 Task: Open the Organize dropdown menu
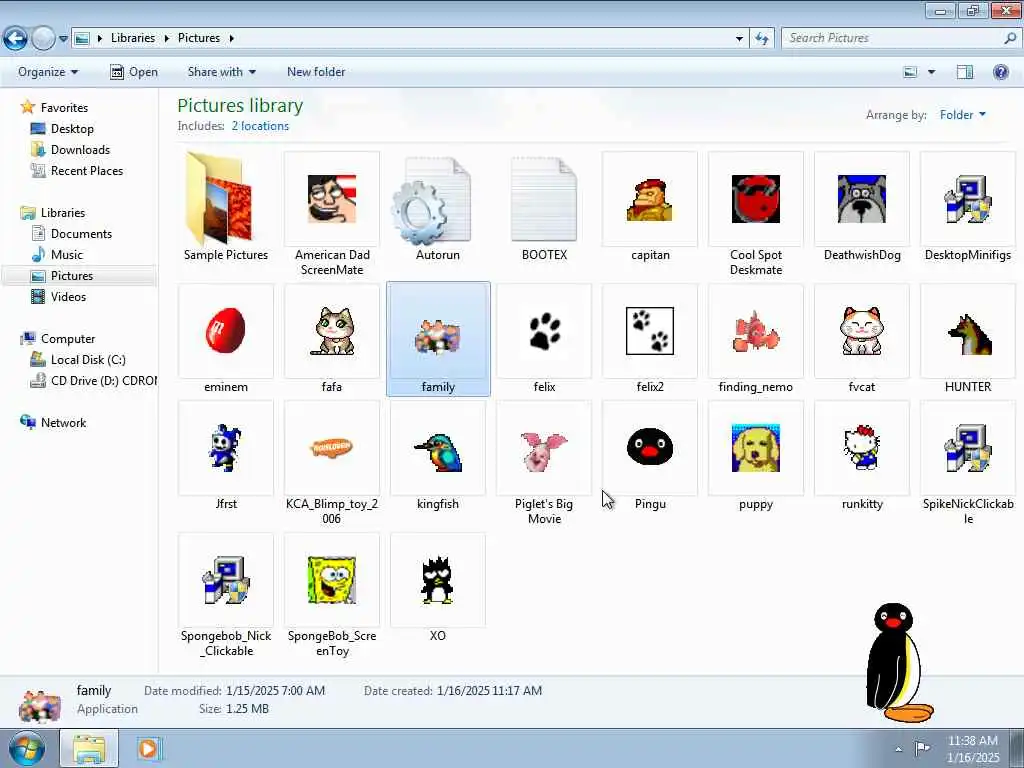click(x=48, y=72)
